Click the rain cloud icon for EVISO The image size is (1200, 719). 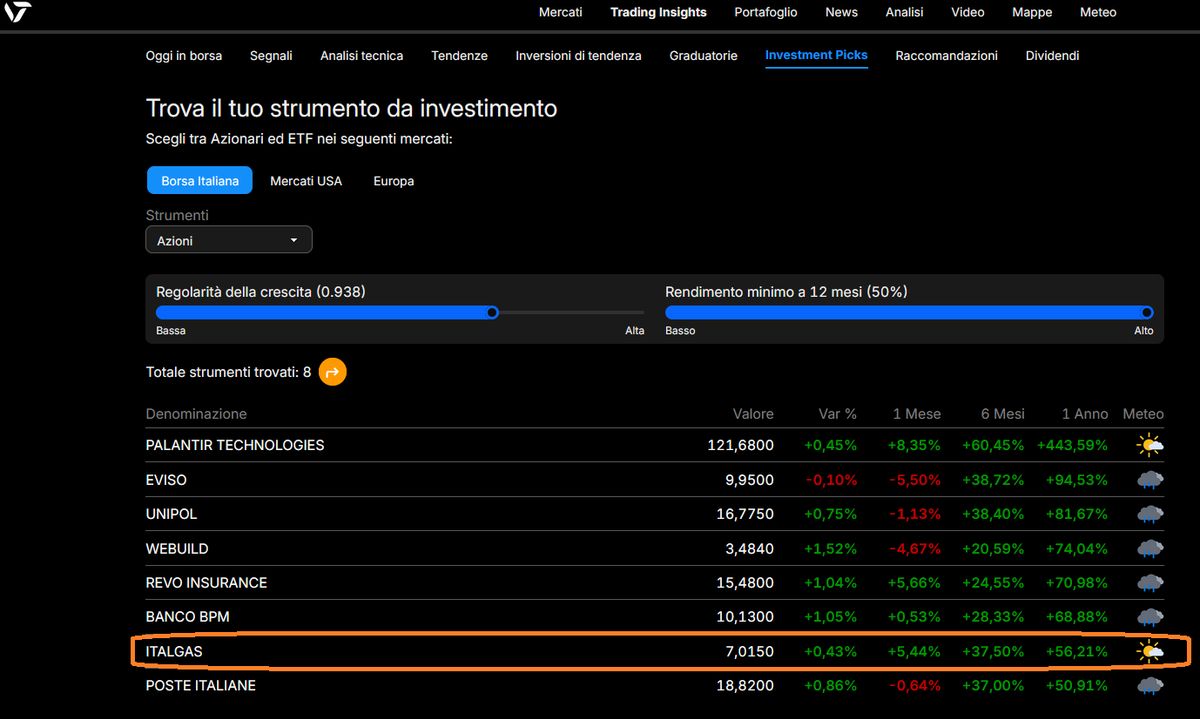(x=1150, y=480)
